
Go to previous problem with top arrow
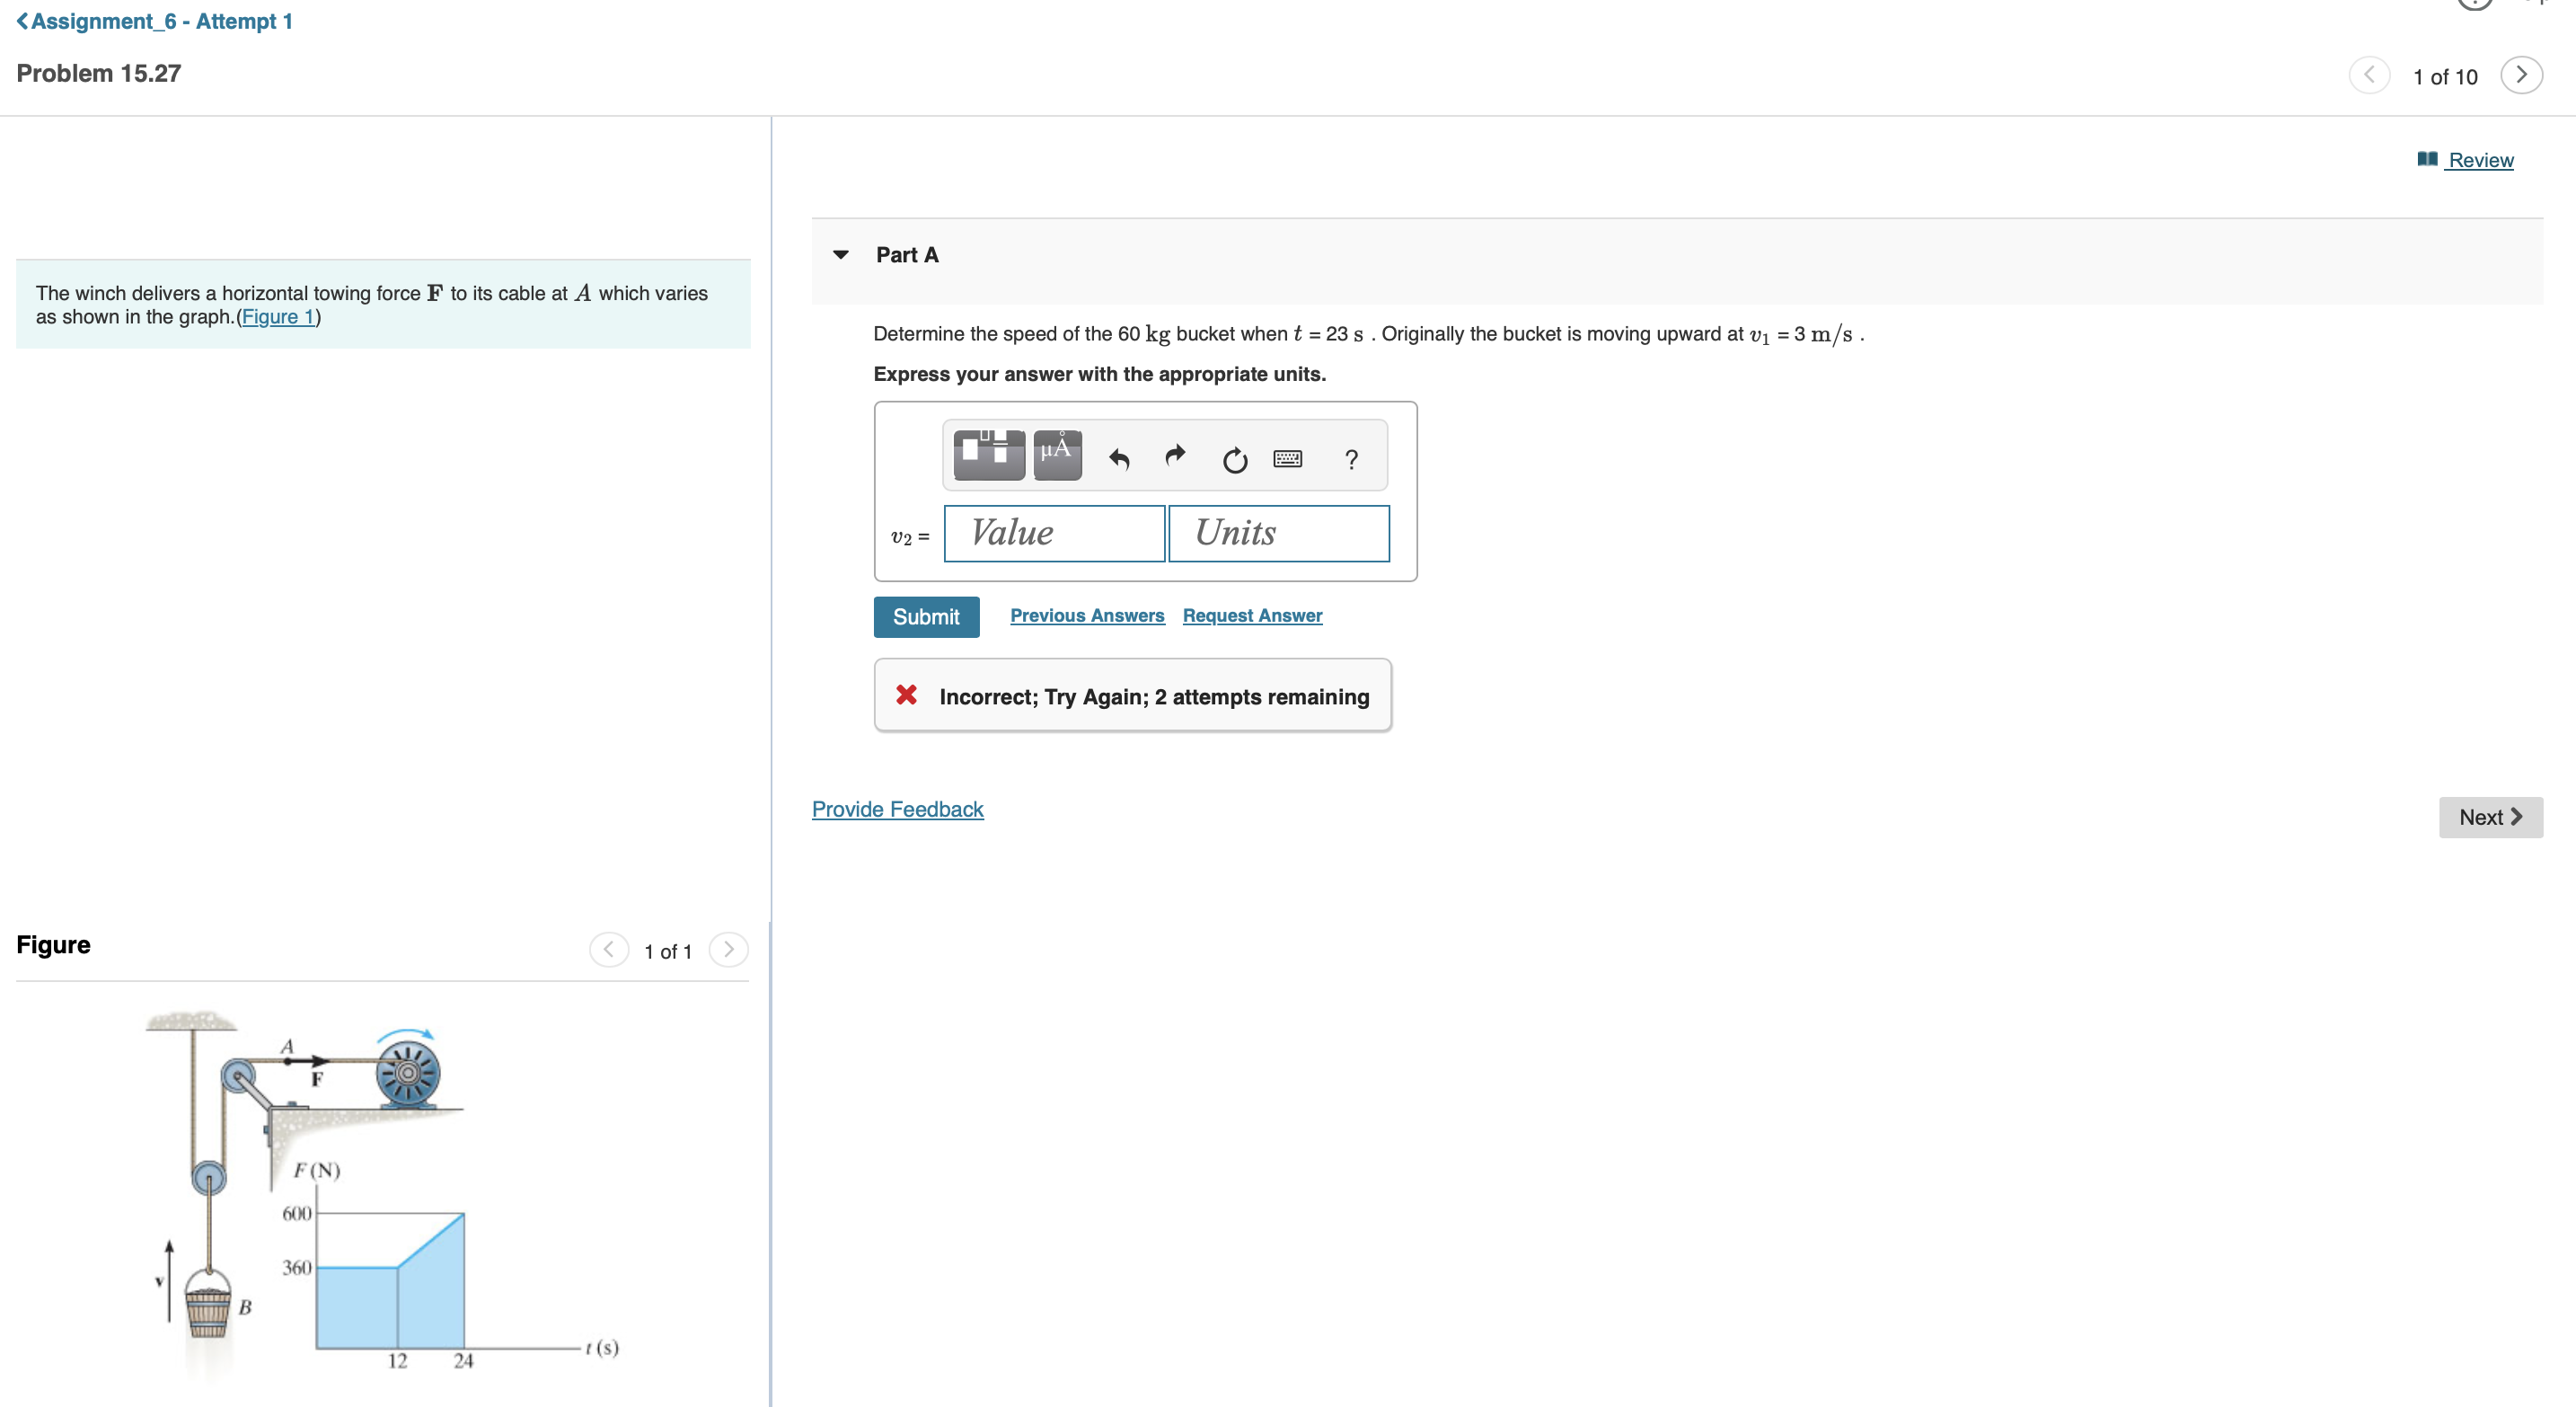(2369, 75)
